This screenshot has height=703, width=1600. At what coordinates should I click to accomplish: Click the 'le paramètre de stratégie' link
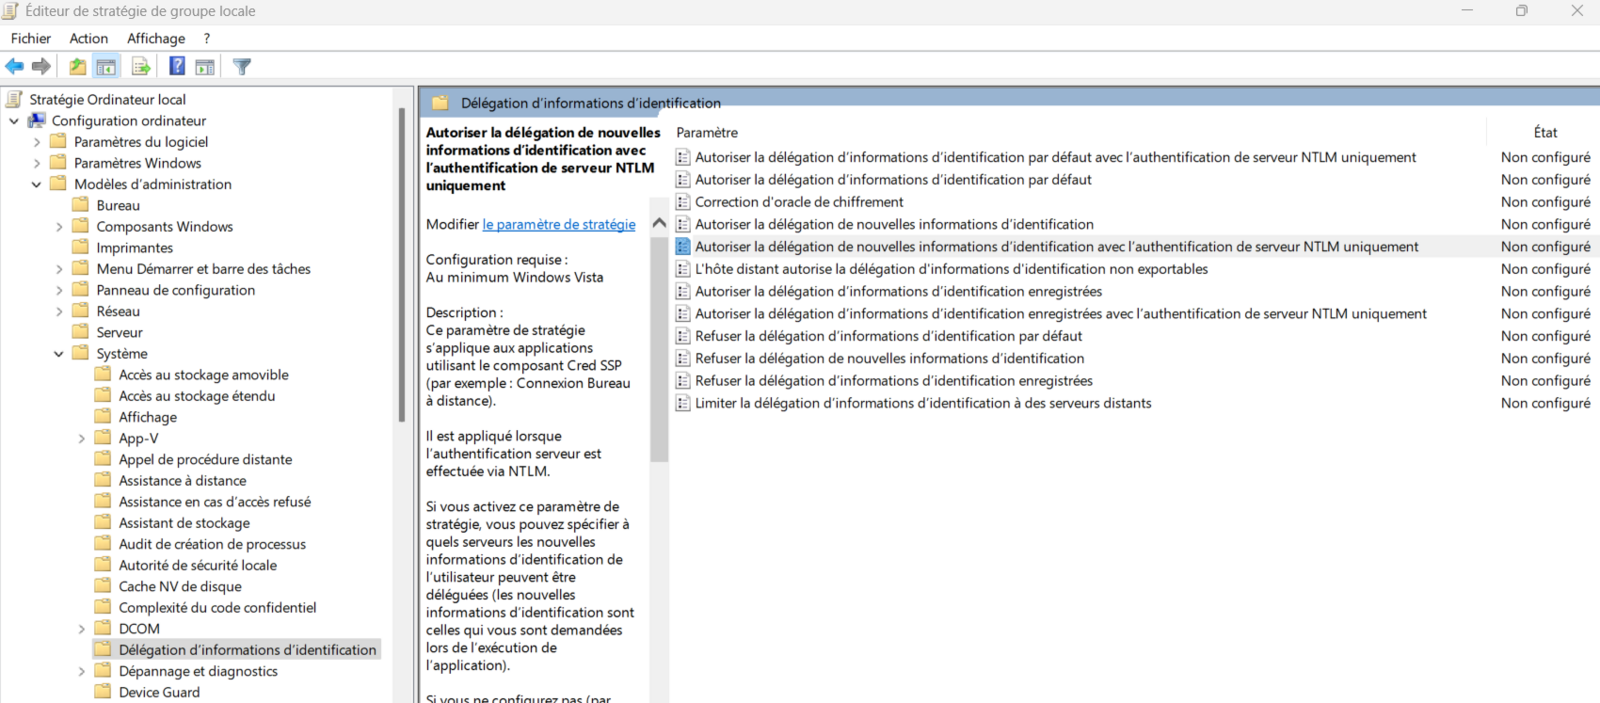coord(558,224)
